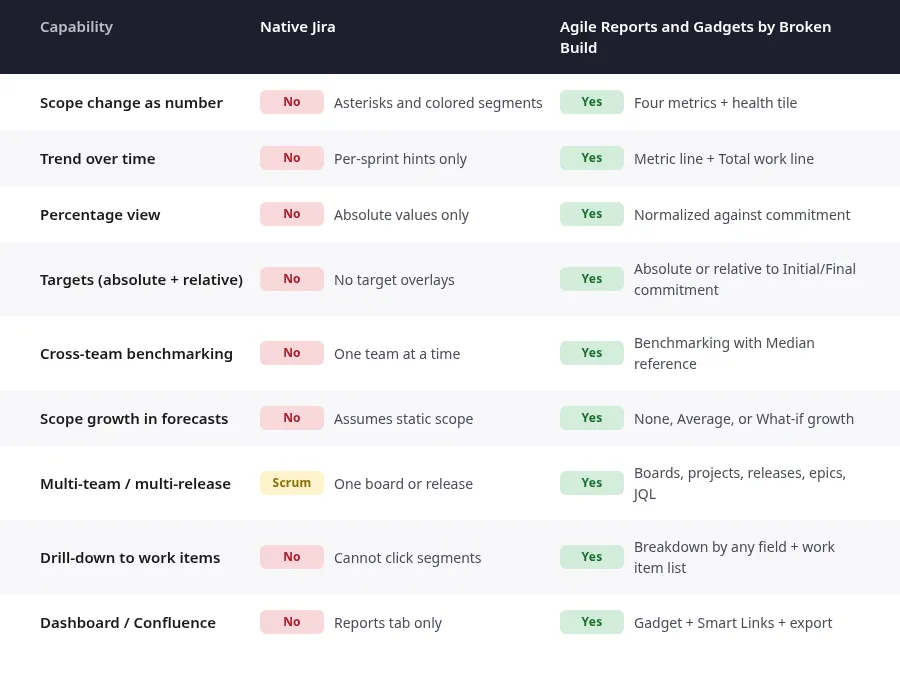Image resolution: width=900 pixels, height=700 pixels.
Task: Click the Yes badge in Multi-team / multi-release row
Action: pos(592,483)
